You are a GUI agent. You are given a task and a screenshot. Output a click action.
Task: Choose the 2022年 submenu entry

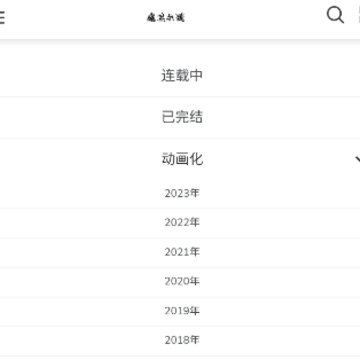(x=182, y=223)
